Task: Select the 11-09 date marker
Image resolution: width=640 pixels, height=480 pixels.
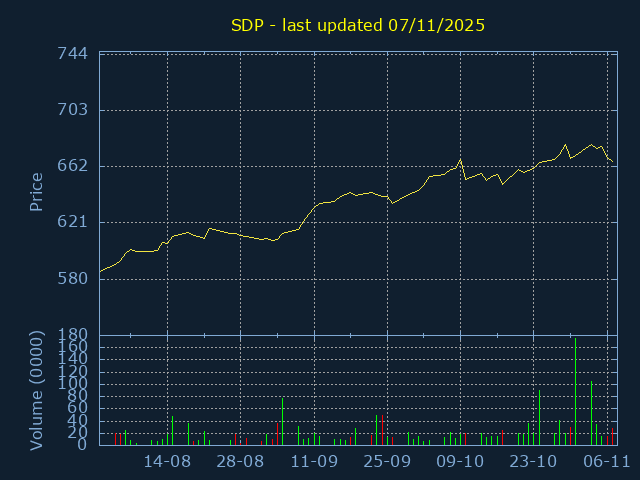Action: point(314,462)
